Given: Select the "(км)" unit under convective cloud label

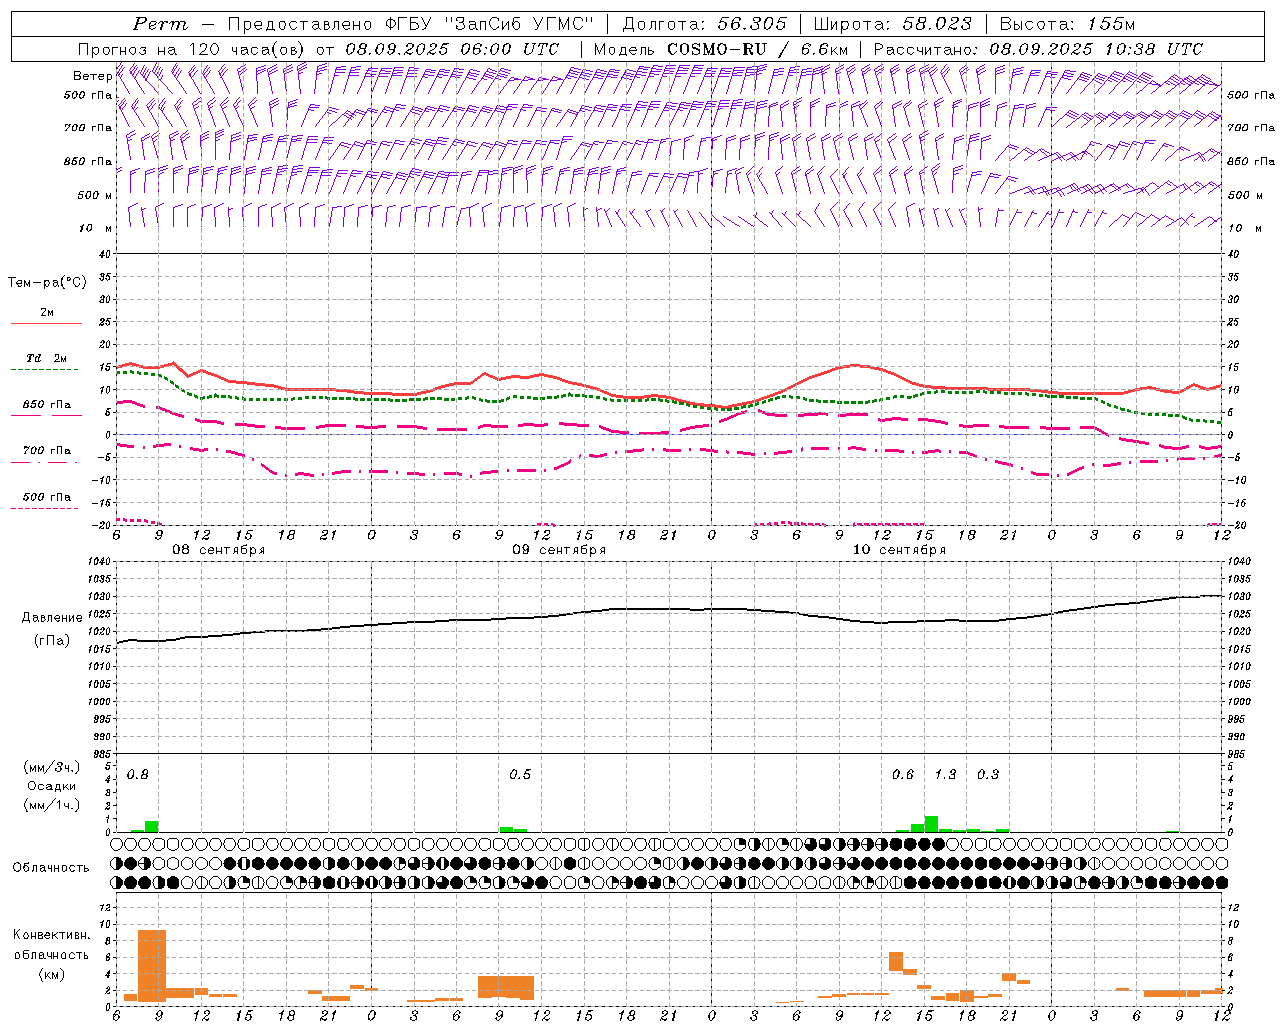Looking at the screenshot, I should tap(52, 974).
